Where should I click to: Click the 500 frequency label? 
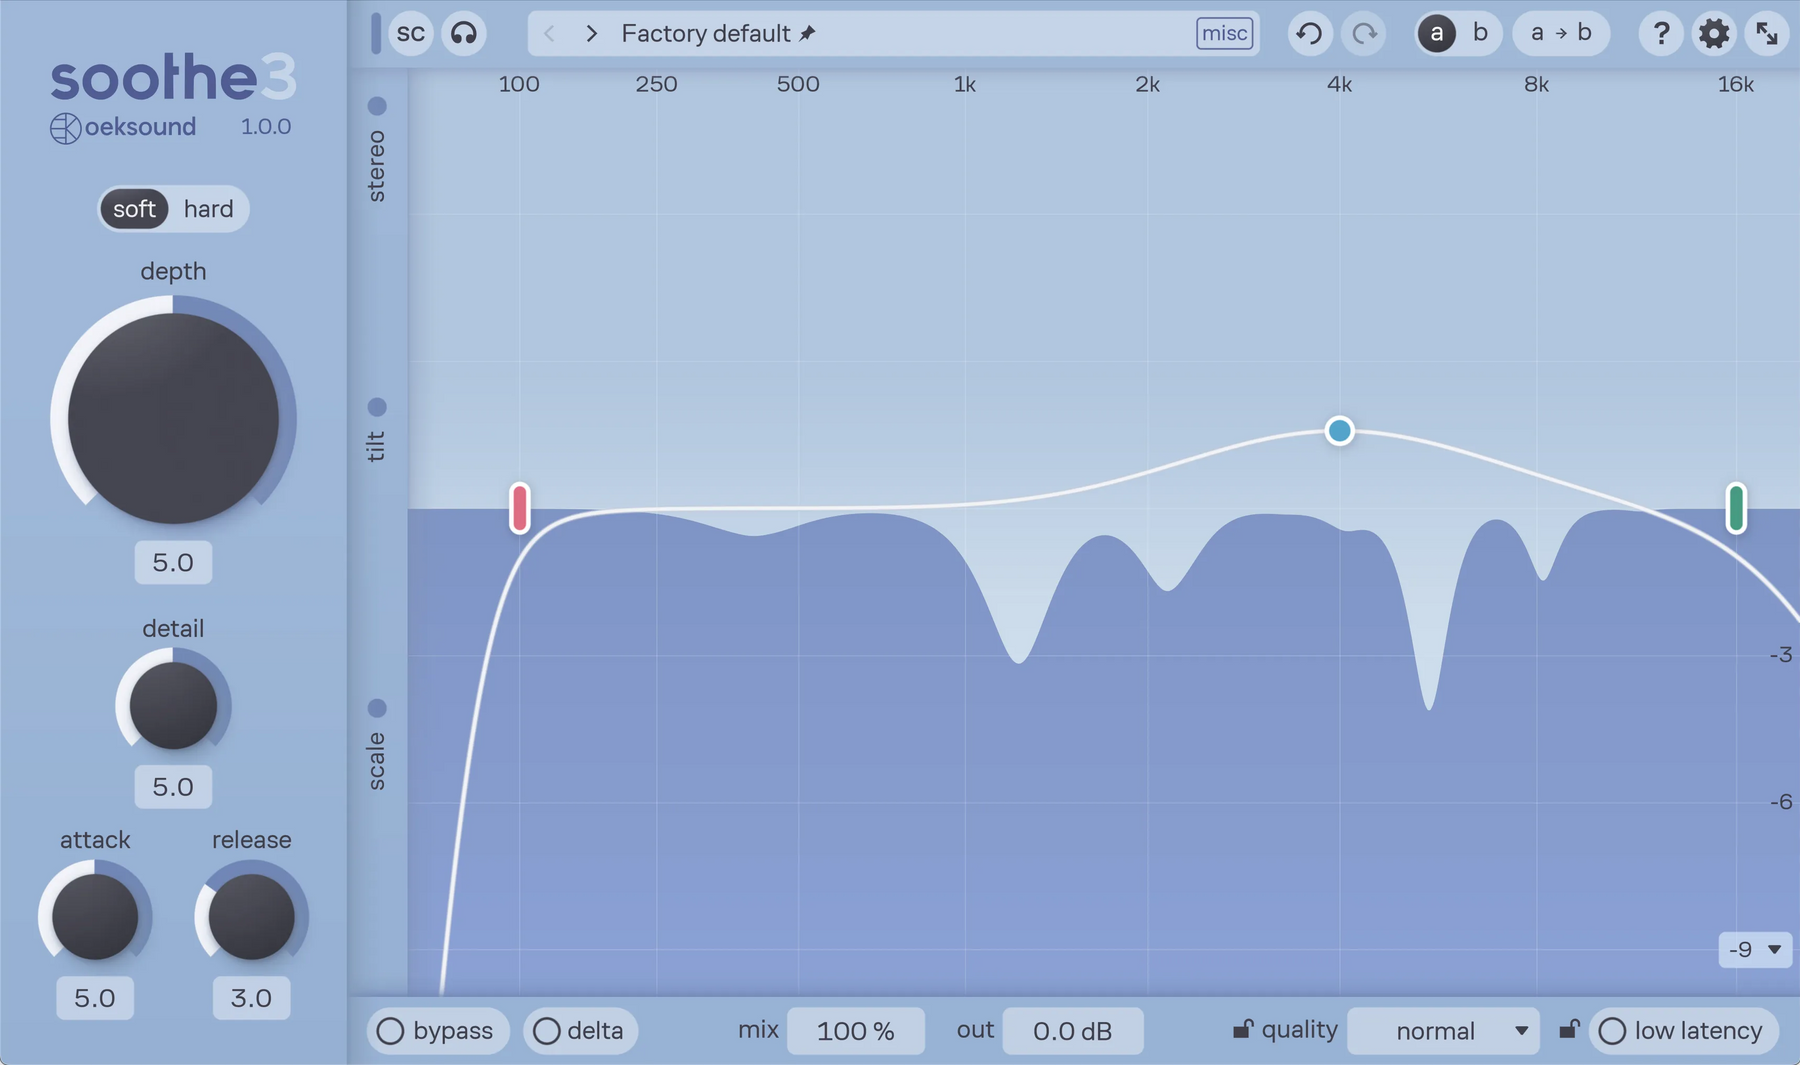tap(798, 85)
